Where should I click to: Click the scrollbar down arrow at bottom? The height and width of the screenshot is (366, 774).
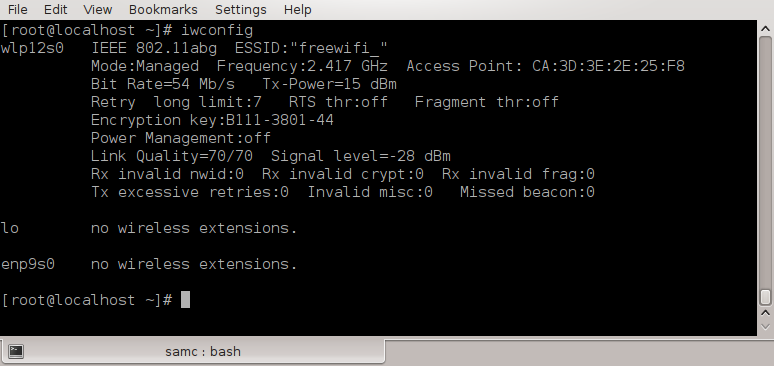(765, 327)
